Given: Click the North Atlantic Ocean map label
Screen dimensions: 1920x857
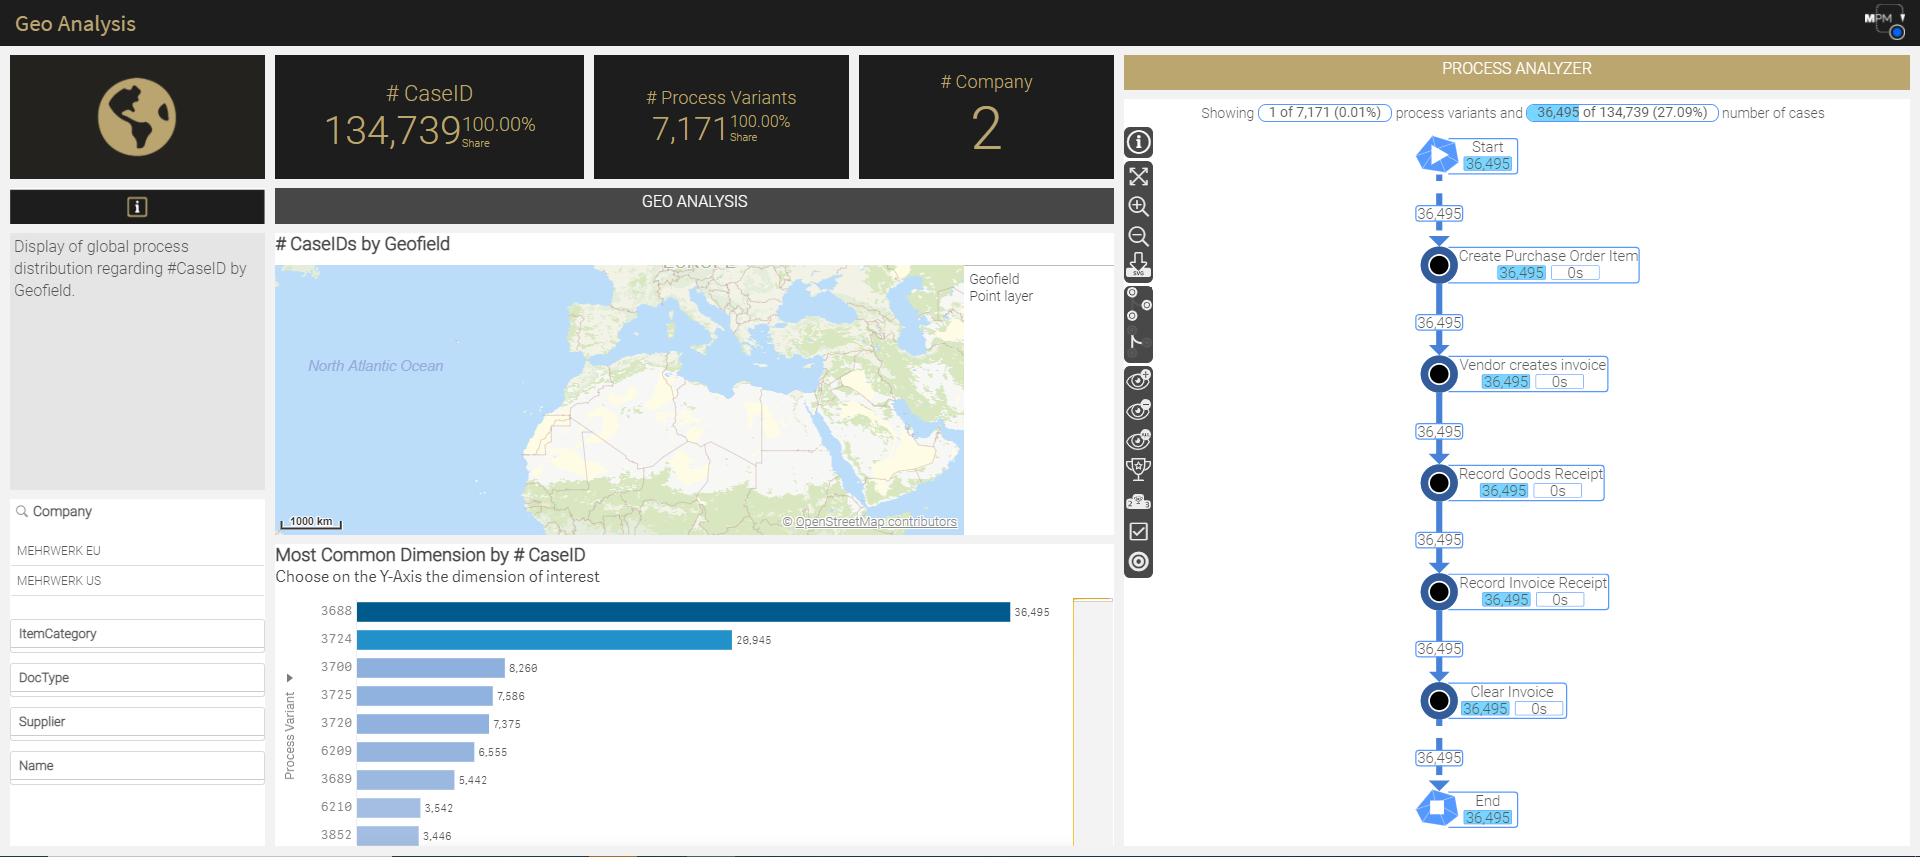Looking at the screenshot, I should click(x=375, y=366).
